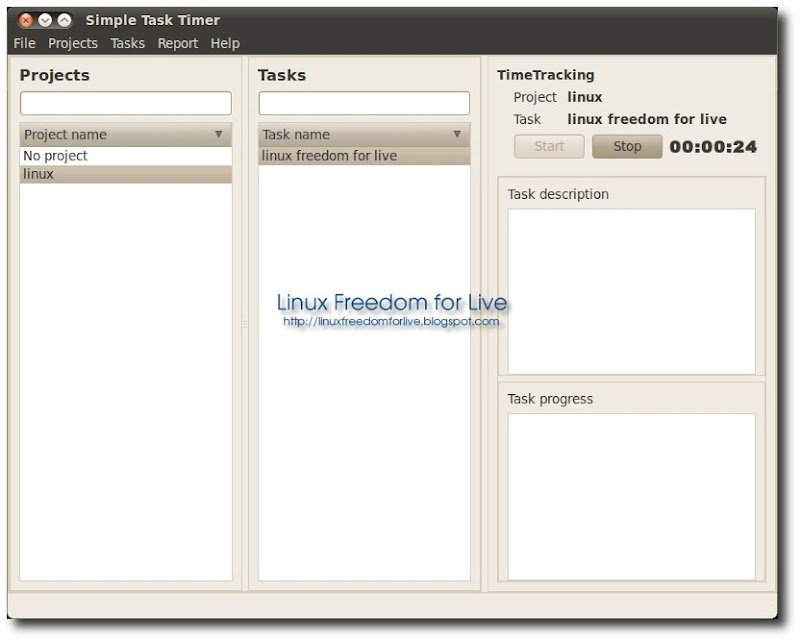The width and height of the screenshot is (800, 641).
Task: Click inside the Task progress text area
Action: pyautogui.click(x=632, y=497)
